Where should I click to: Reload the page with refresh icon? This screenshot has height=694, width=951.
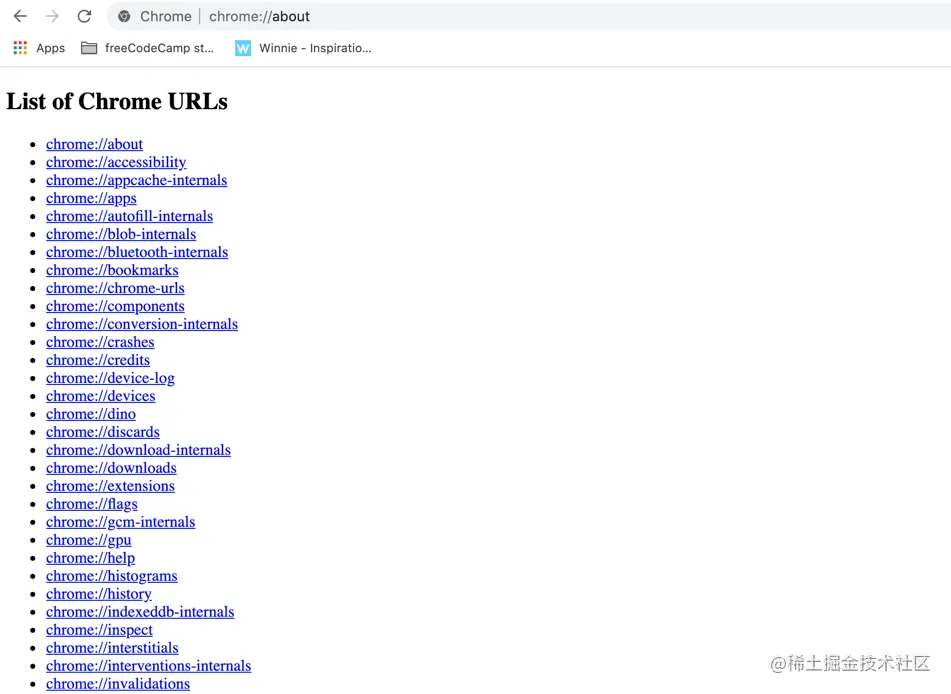tap(84, 16)
